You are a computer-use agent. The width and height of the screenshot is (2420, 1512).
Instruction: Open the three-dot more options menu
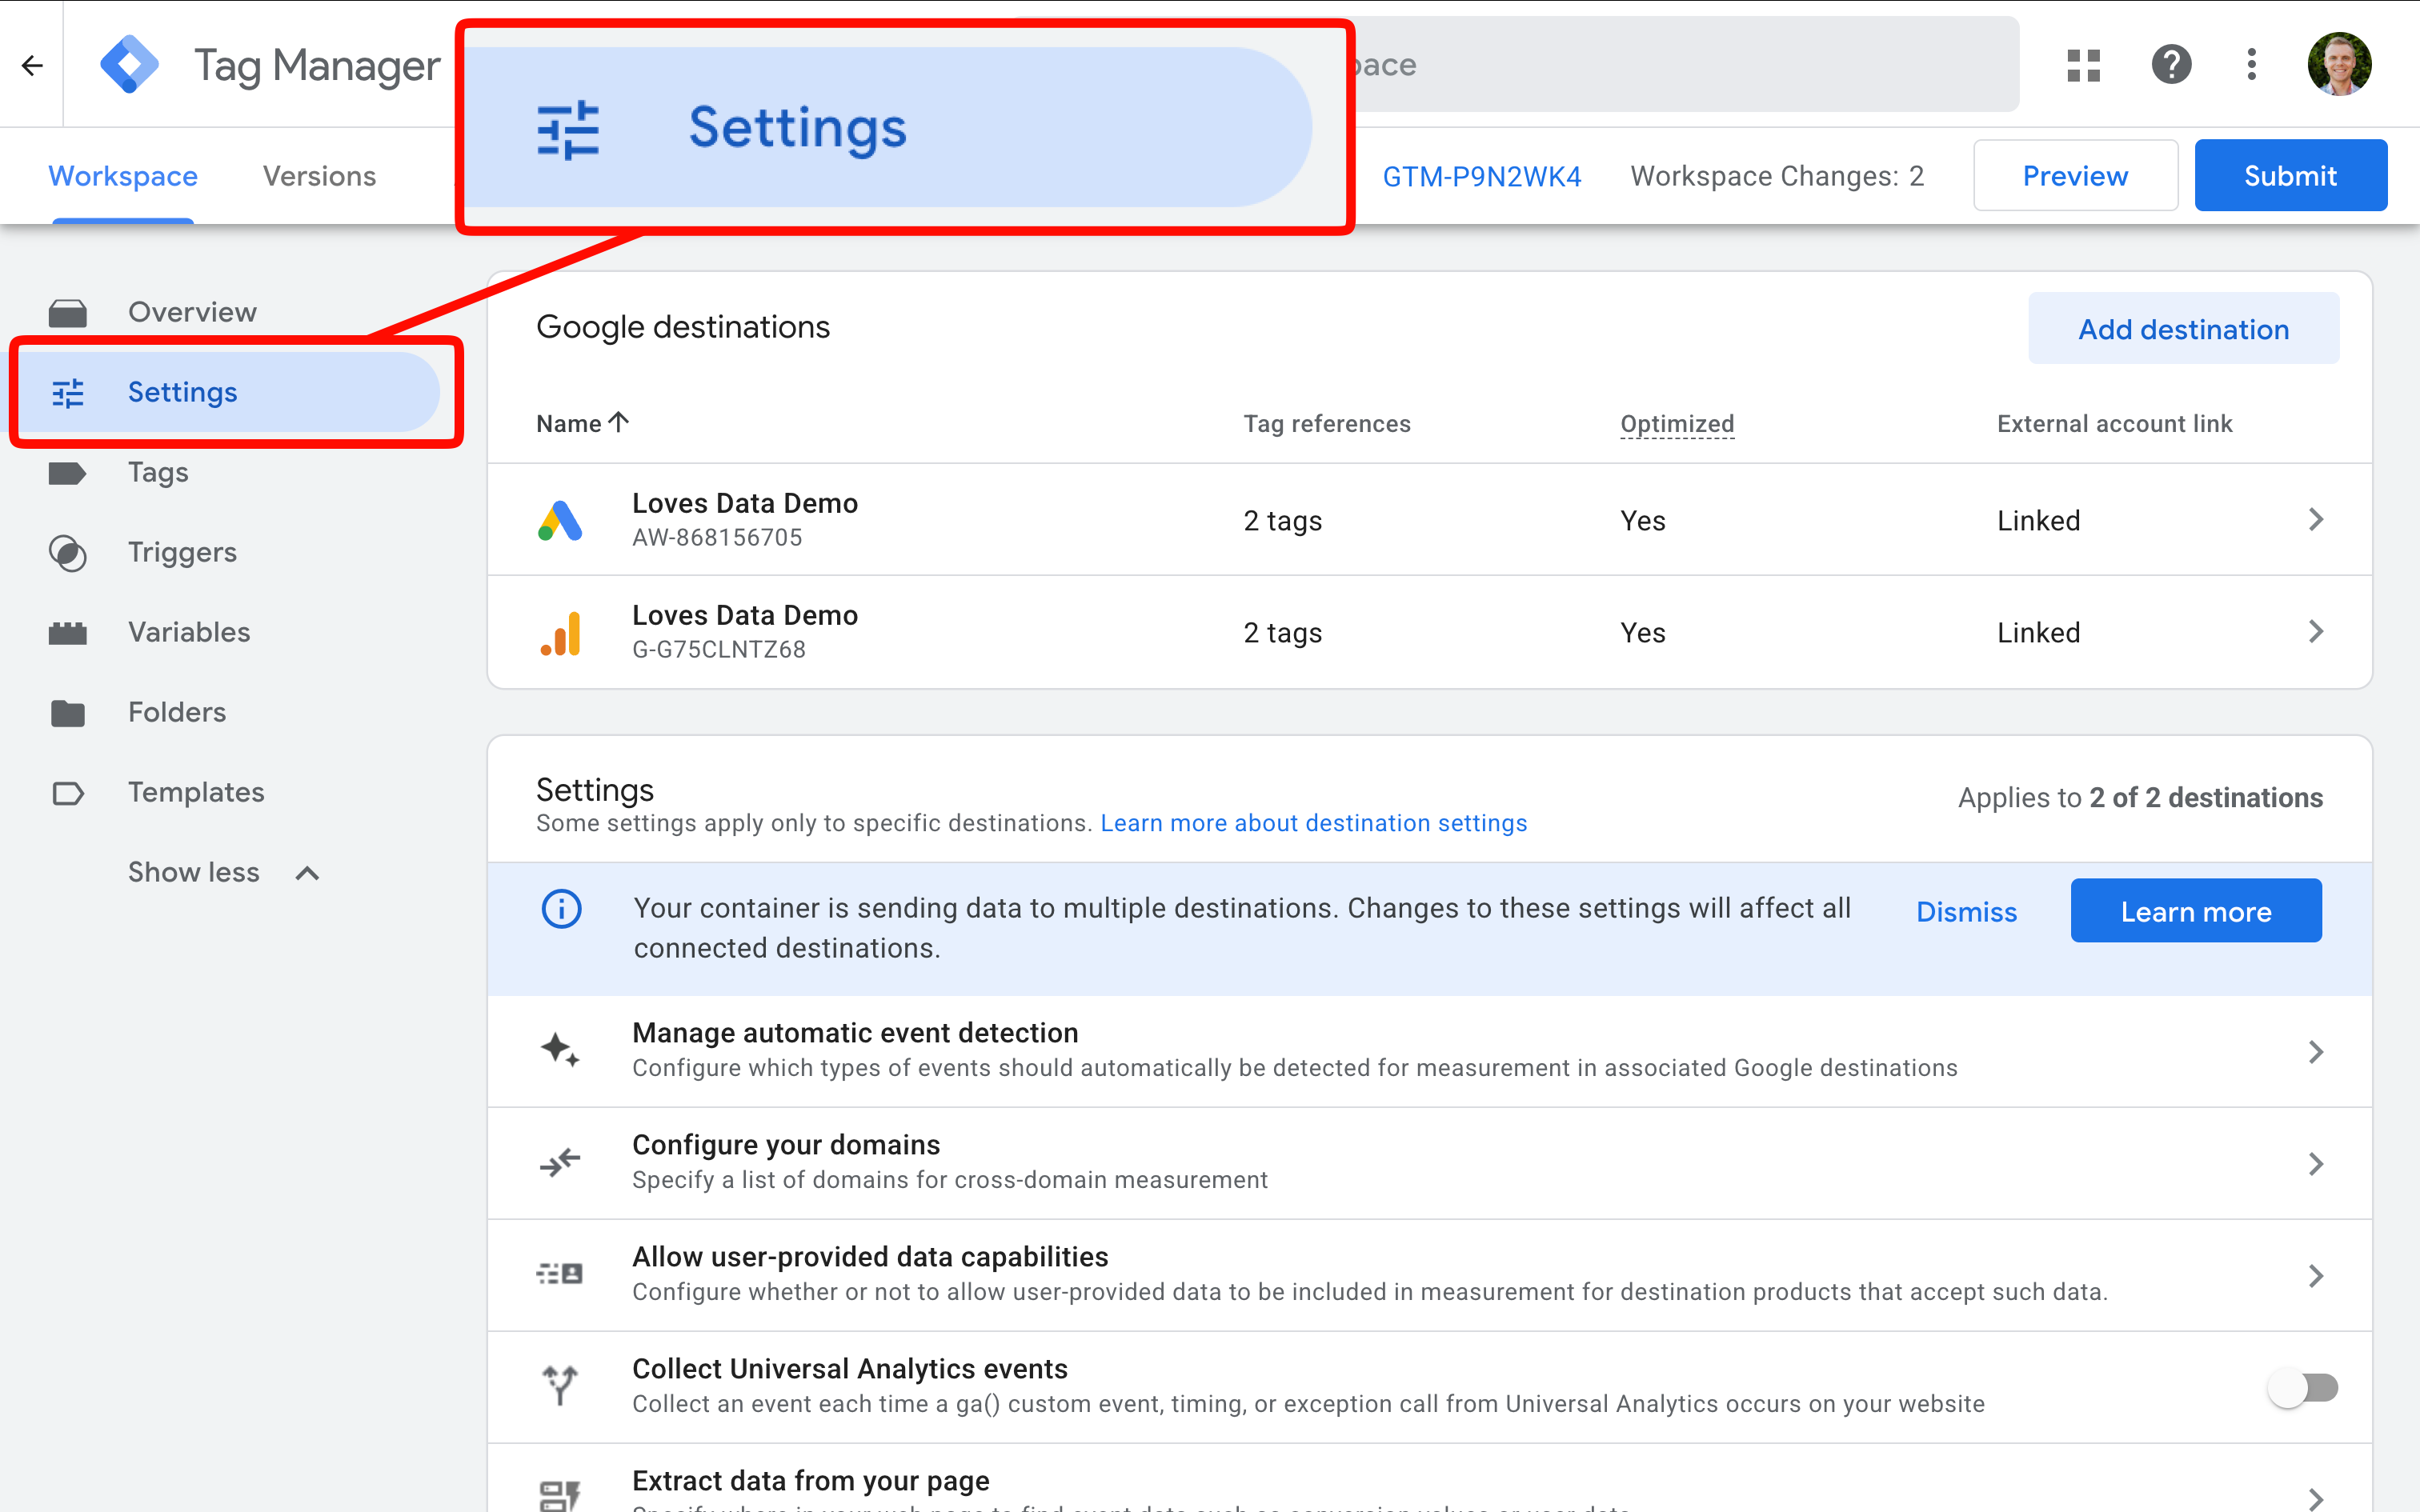[2252, 65]
